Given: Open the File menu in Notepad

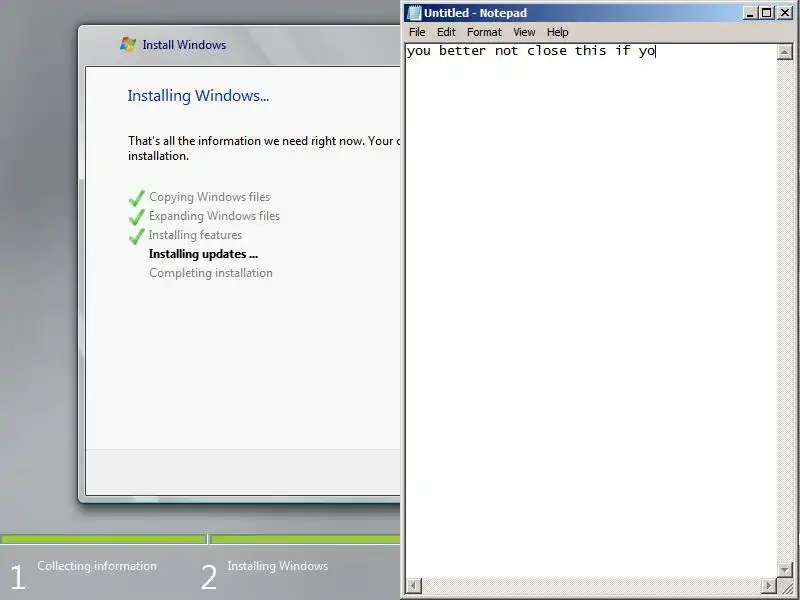Looking at the screenshot, I should tap(417, 32).
